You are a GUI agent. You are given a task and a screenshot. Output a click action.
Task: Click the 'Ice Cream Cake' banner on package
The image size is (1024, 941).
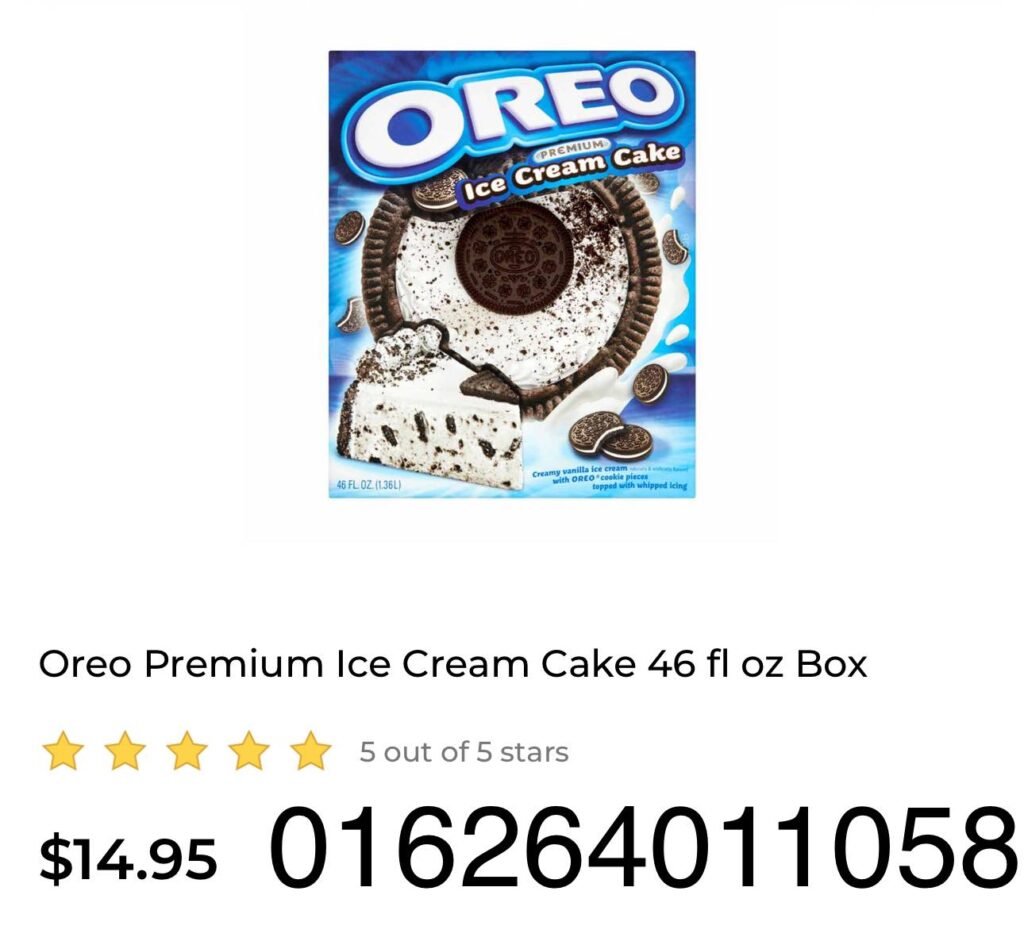569,172
